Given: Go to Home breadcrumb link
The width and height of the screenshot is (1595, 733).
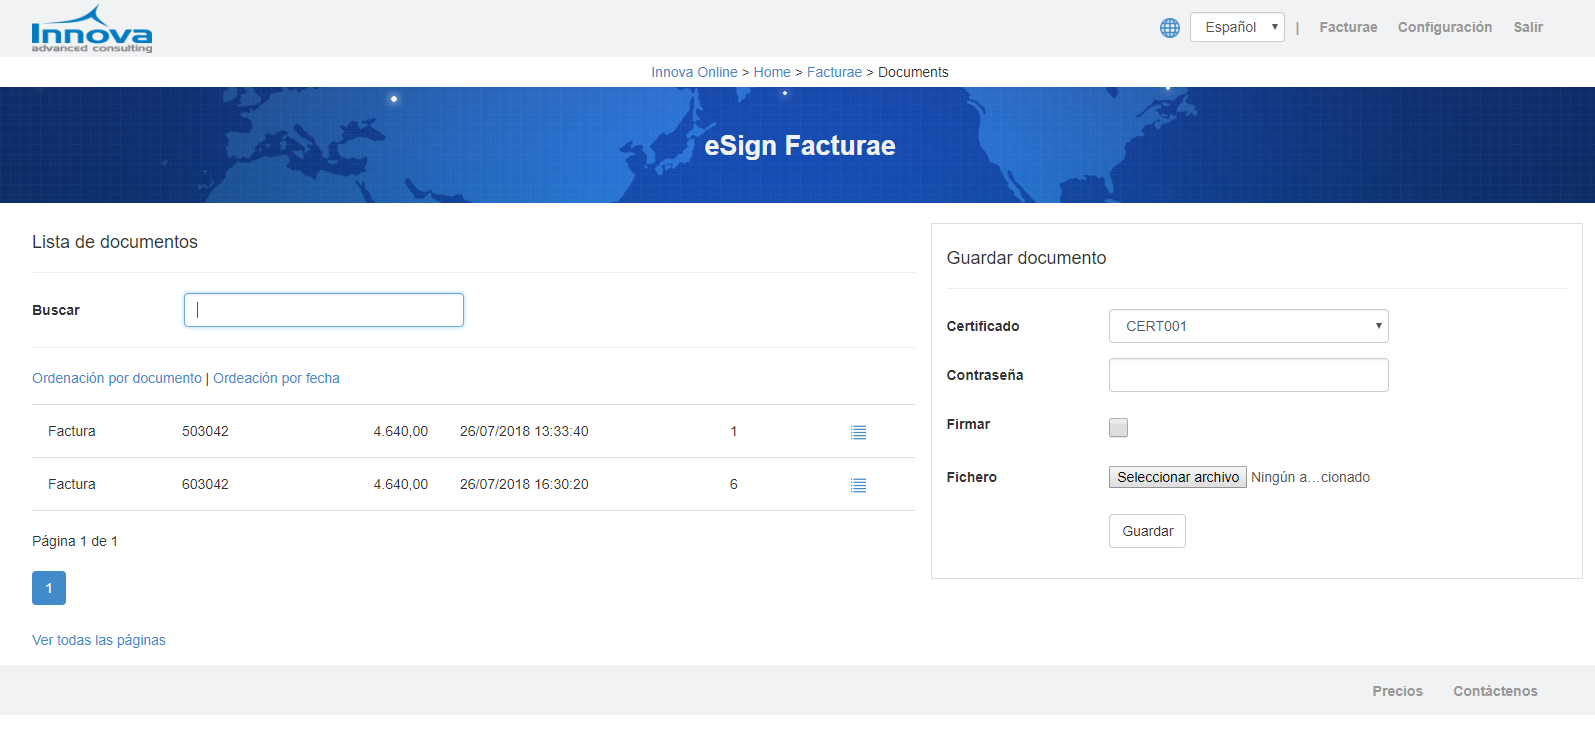Looking at the screenshot, I should pyautogui.click(x=772, y=72).
